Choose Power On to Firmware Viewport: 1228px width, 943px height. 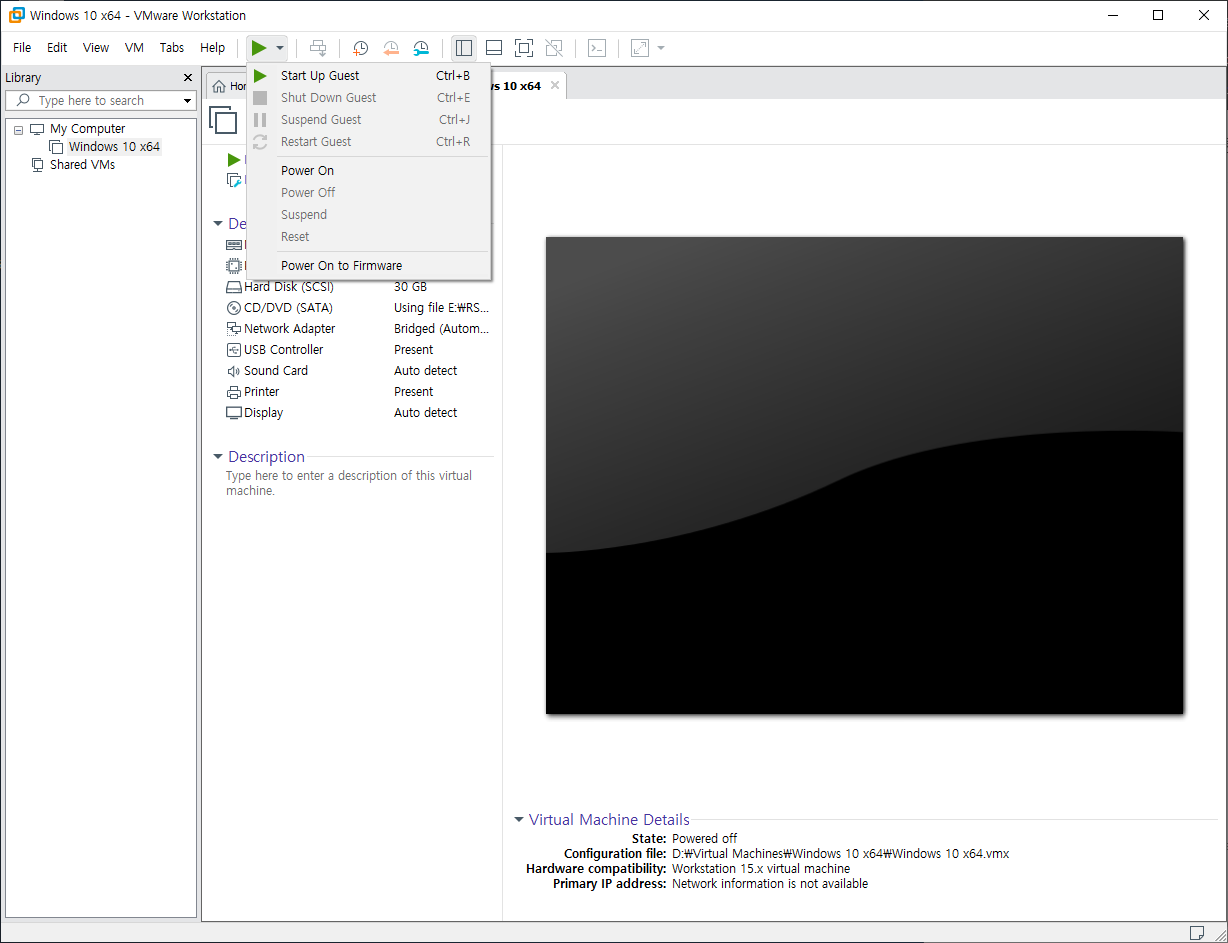[368, 266]
